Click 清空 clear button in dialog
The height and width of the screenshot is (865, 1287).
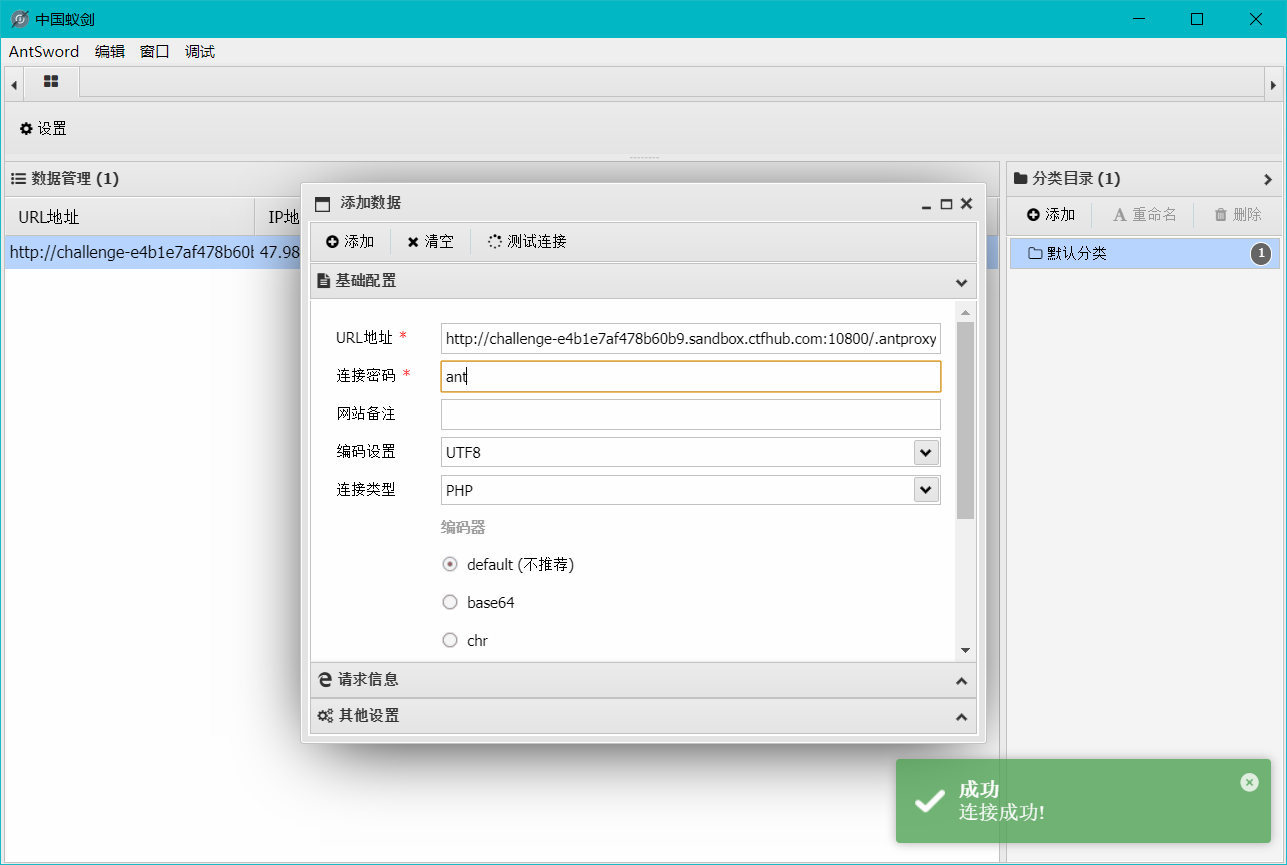click(430, 242)
